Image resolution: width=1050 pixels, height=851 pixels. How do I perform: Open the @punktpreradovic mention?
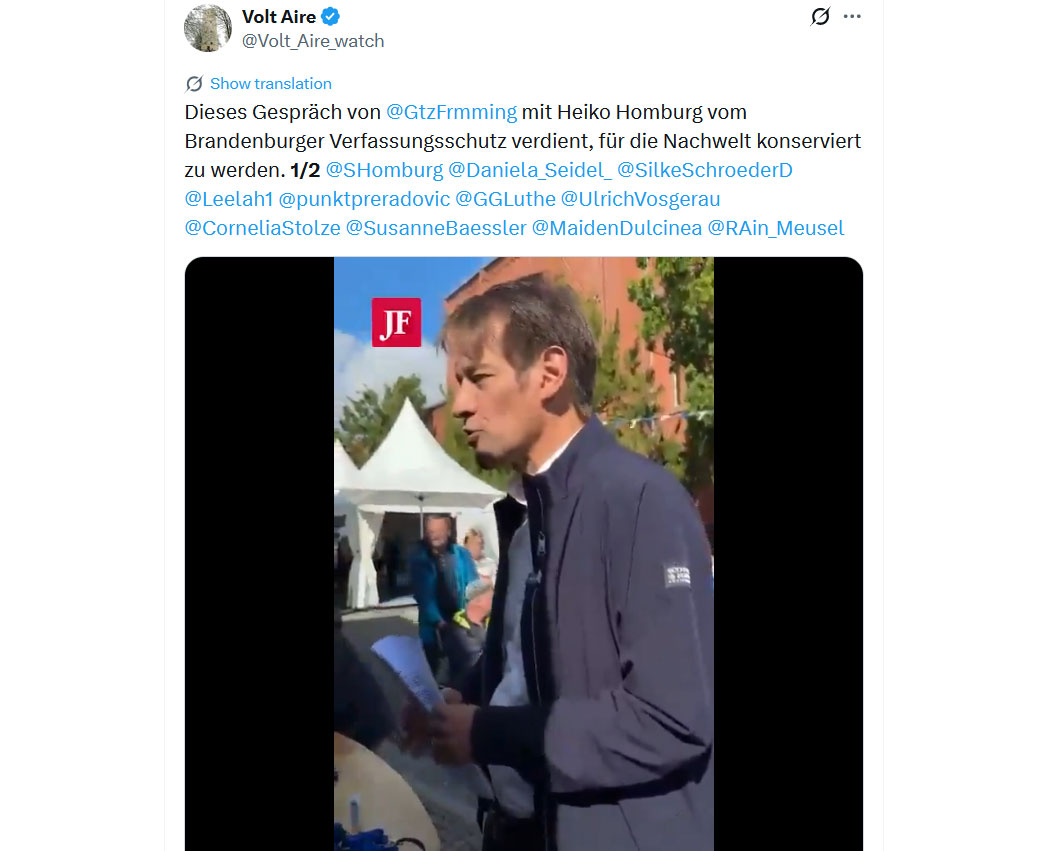tap(364, 199)
